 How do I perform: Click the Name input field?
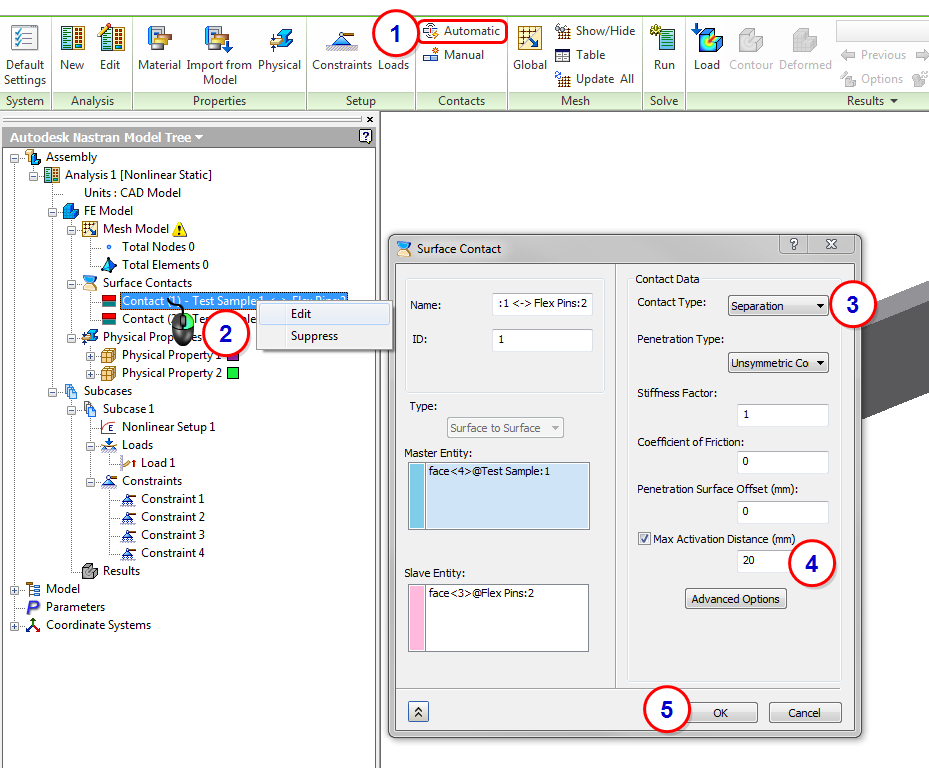542,303
